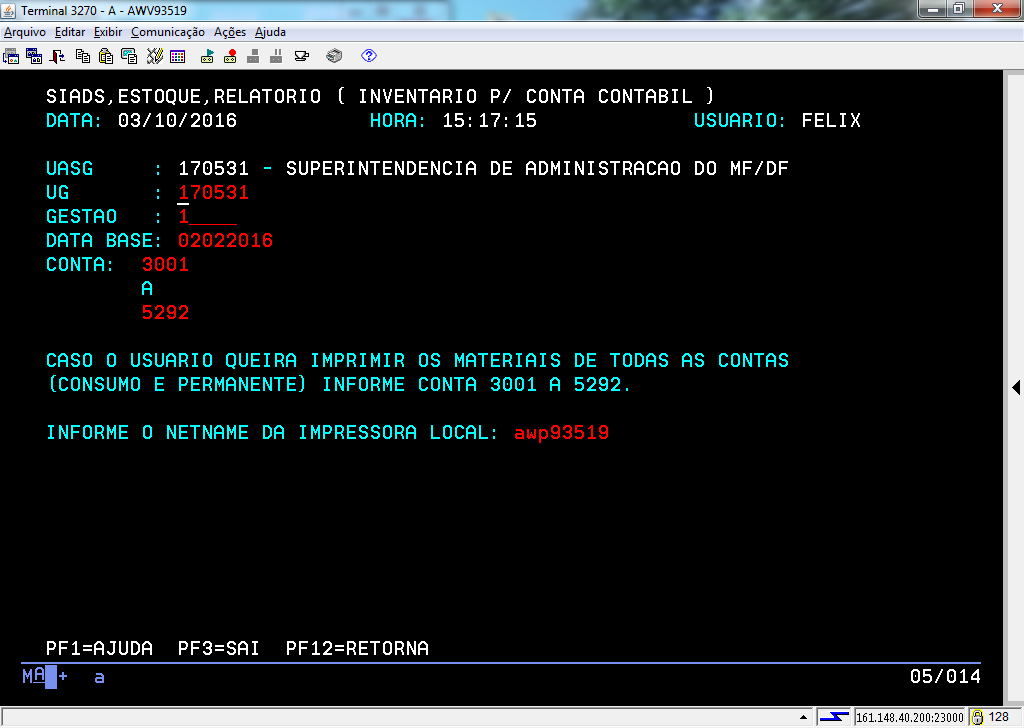Viewport: 1024px width, 728px height.
Task: Click the disconnect door icon
Action: 57,56
